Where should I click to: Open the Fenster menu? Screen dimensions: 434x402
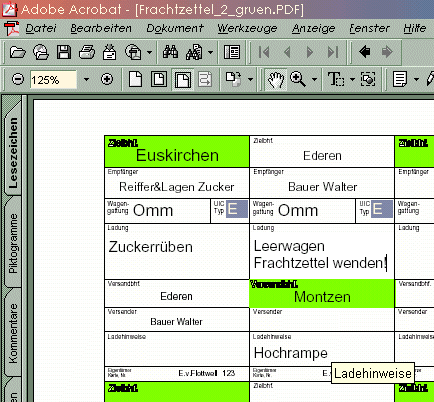369,28
